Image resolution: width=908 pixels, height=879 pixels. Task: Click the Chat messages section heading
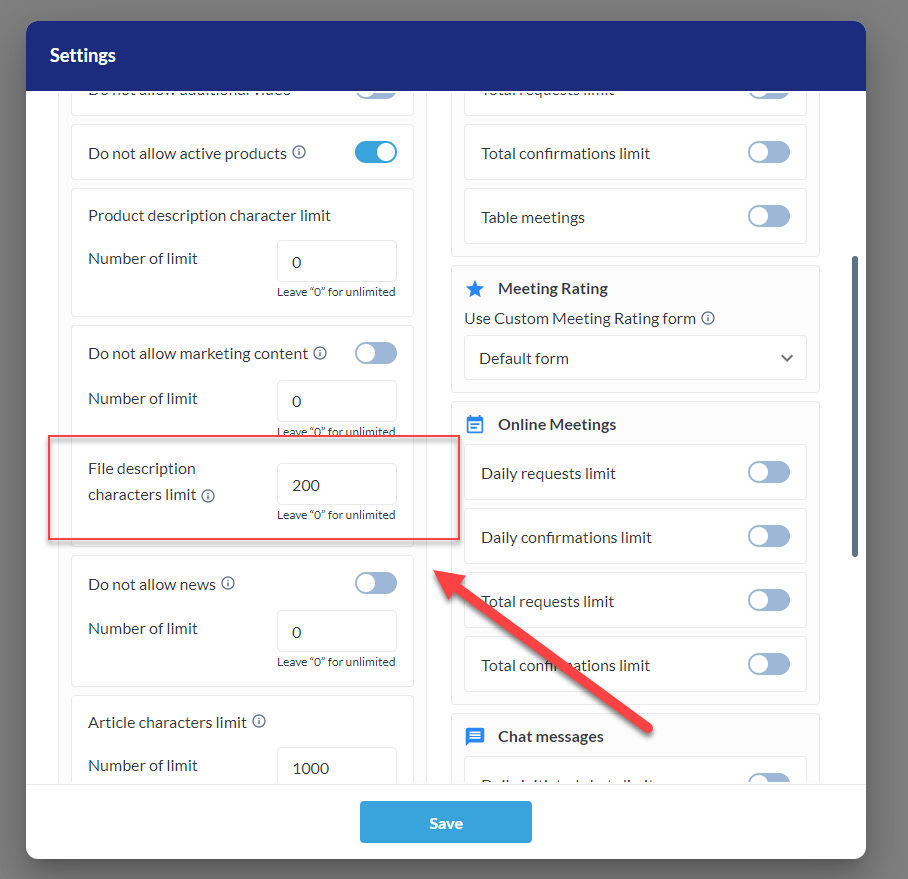coord(551,737)
